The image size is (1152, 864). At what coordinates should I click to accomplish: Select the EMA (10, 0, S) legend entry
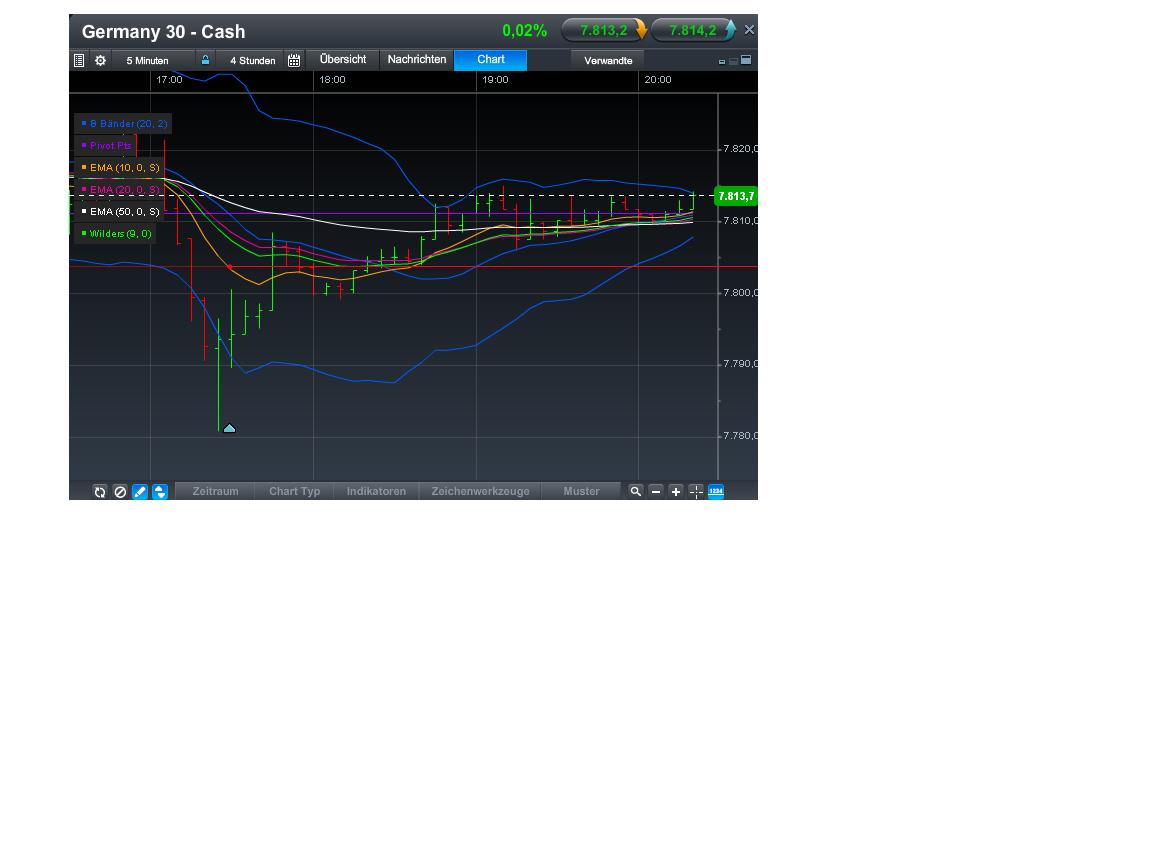(x=119, y=168)
